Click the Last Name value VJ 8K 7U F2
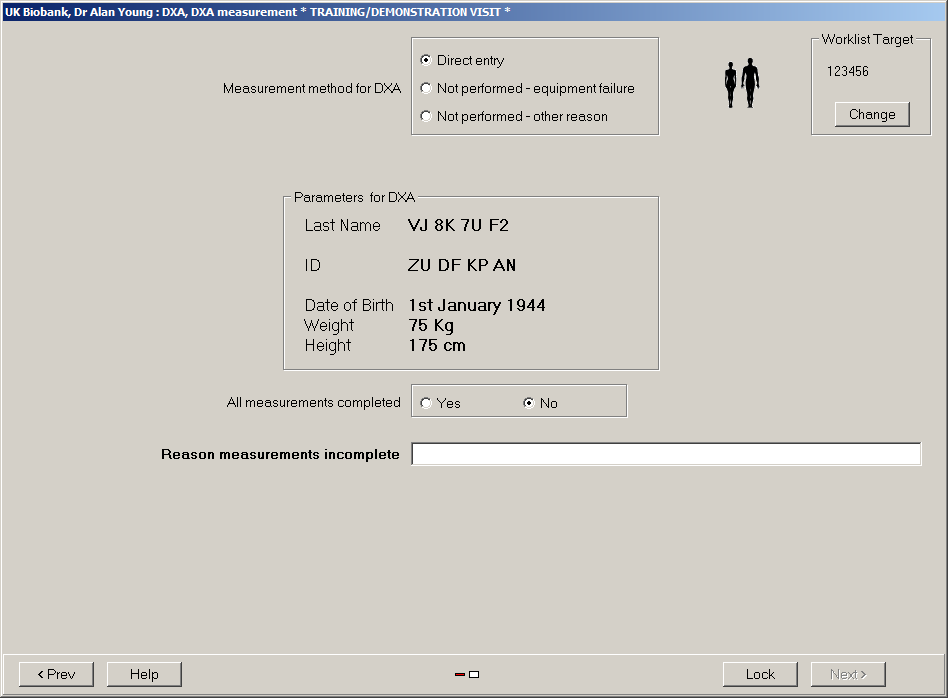948x698 pixels. [458, 226]
